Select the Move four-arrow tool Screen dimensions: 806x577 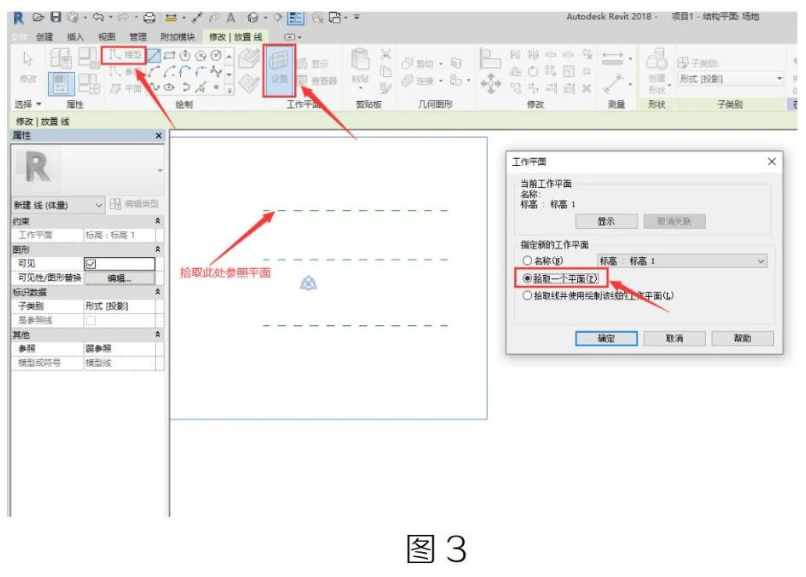490,83
